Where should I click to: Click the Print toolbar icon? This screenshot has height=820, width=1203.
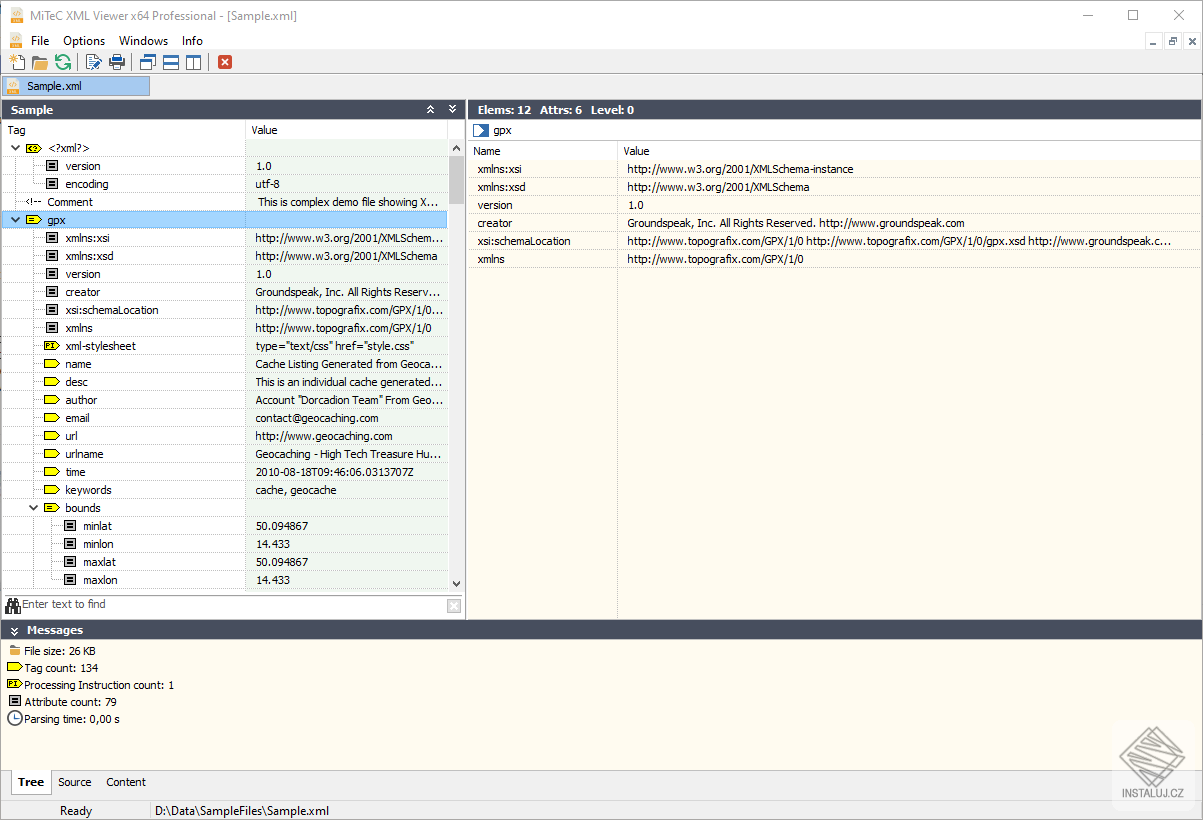click(x=117, y=62)
